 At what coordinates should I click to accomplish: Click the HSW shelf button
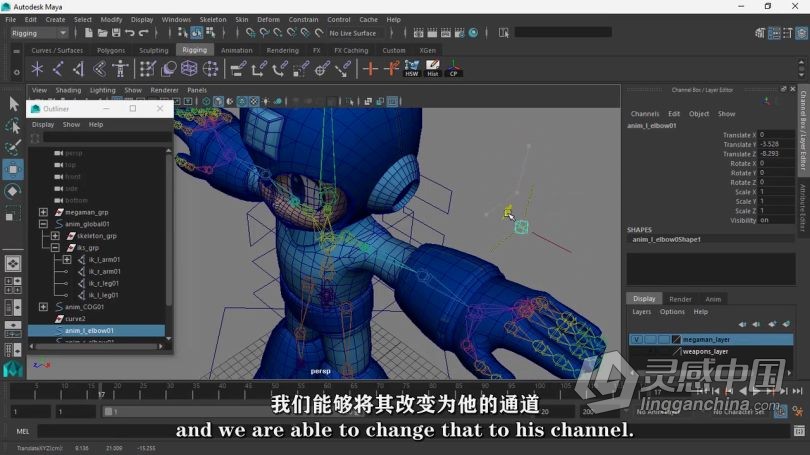click(x=412, y=68)
